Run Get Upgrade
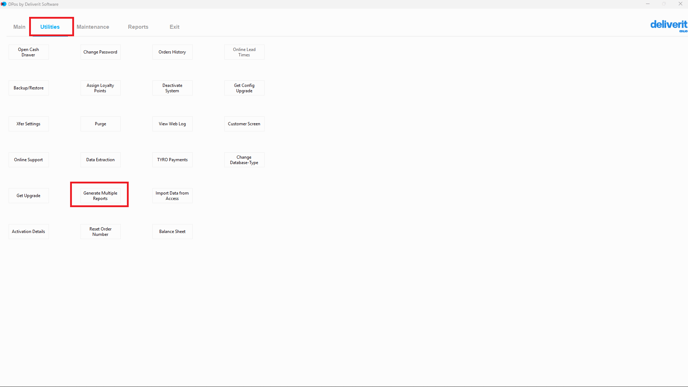Image resolution: width=688 pixels, height=387 pixels. coord(29,196)
